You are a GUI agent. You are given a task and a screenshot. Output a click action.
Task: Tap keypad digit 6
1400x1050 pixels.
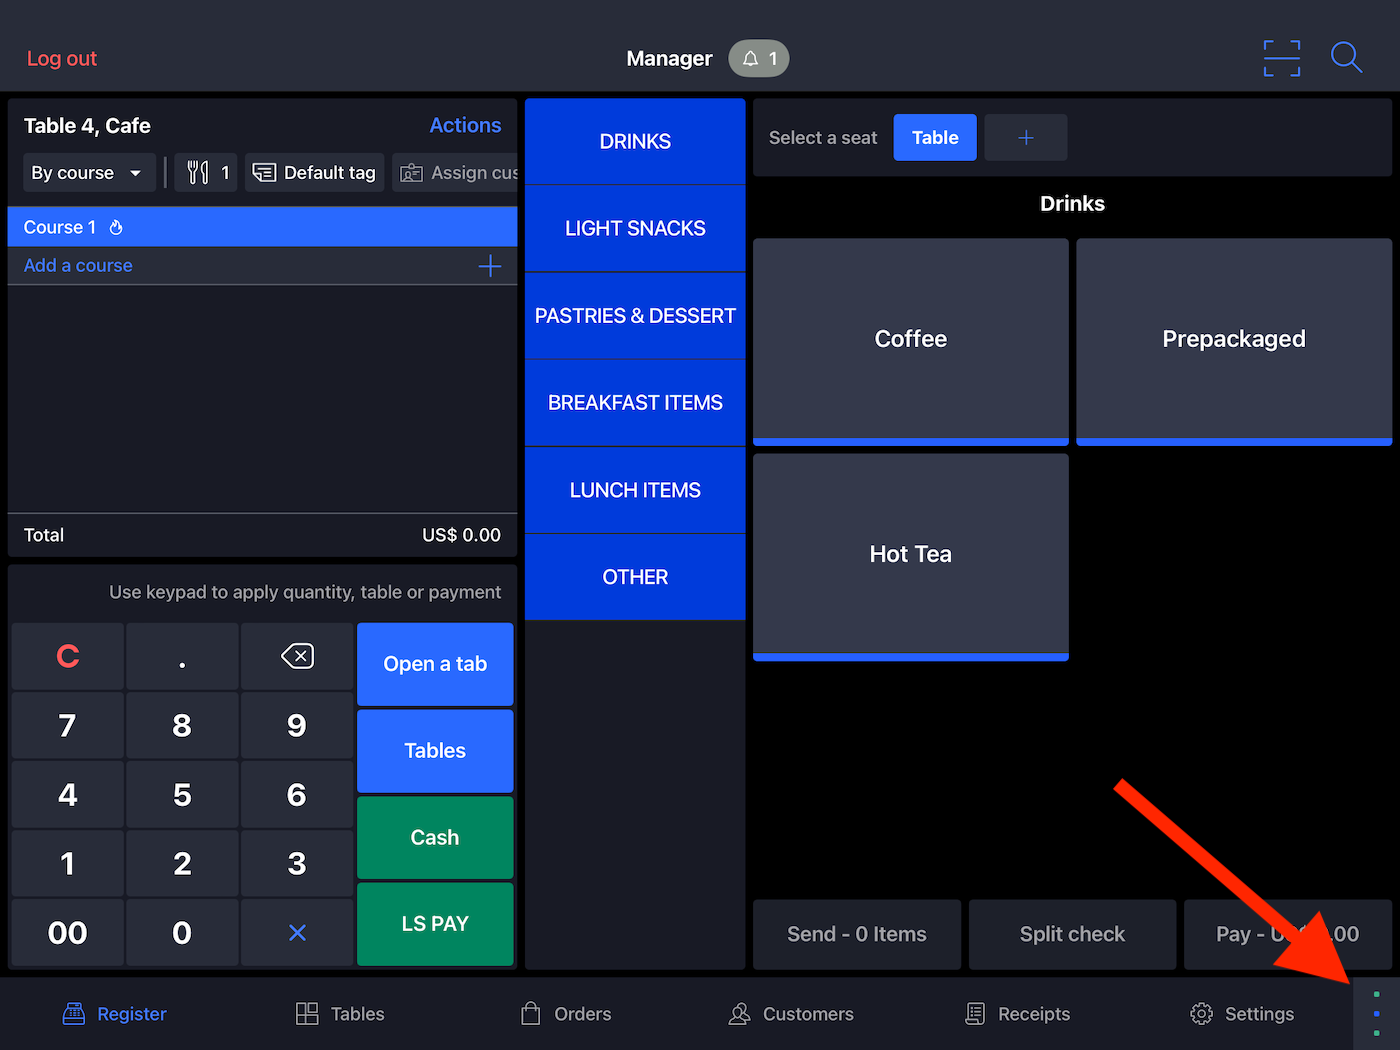pos(297,794)
